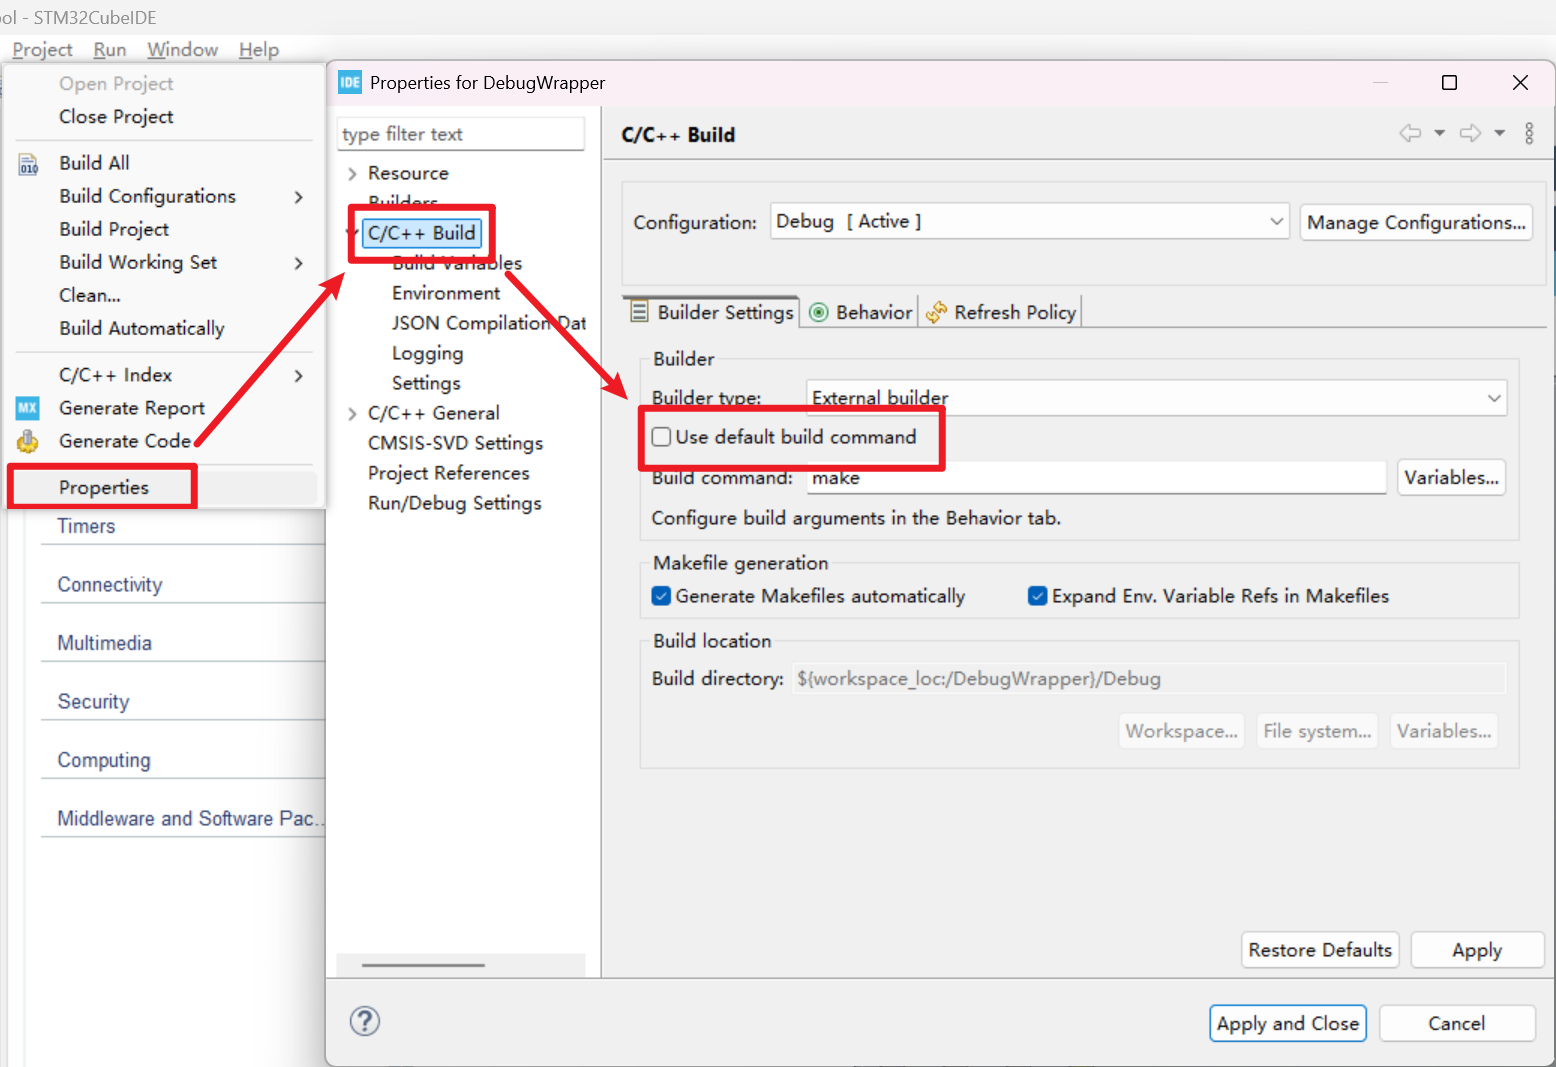Enable Use default build command checkbox
Viewport: 1556px width, 1067px height.
pos(661,437)
